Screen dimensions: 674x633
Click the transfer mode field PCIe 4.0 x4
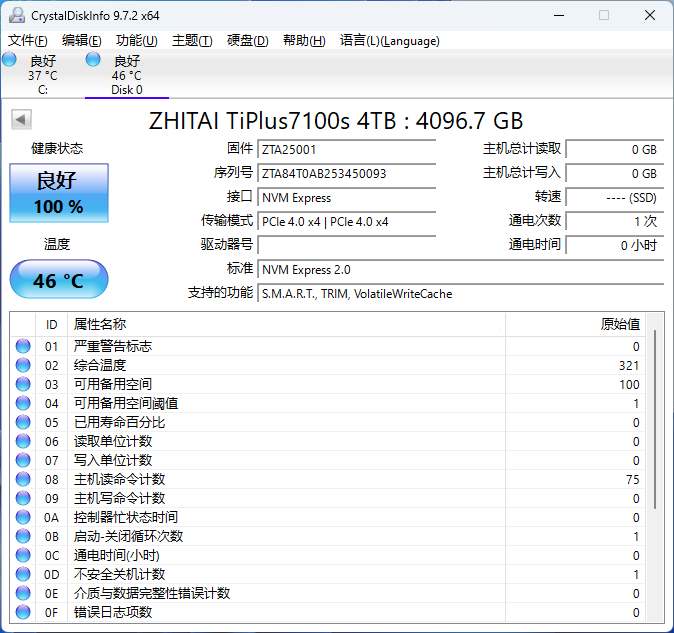346,222
